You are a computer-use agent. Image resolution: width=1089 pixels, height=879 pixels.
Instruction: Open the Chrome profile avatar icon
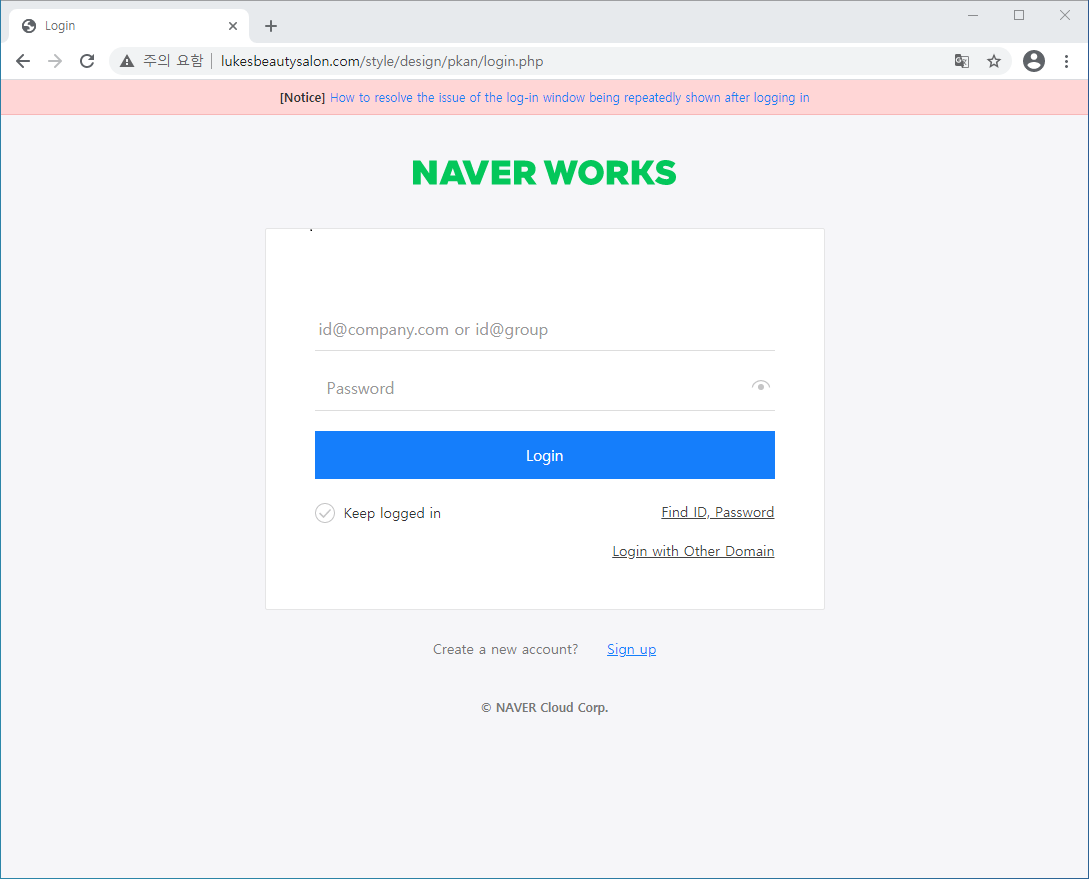tap(1033, 61)
